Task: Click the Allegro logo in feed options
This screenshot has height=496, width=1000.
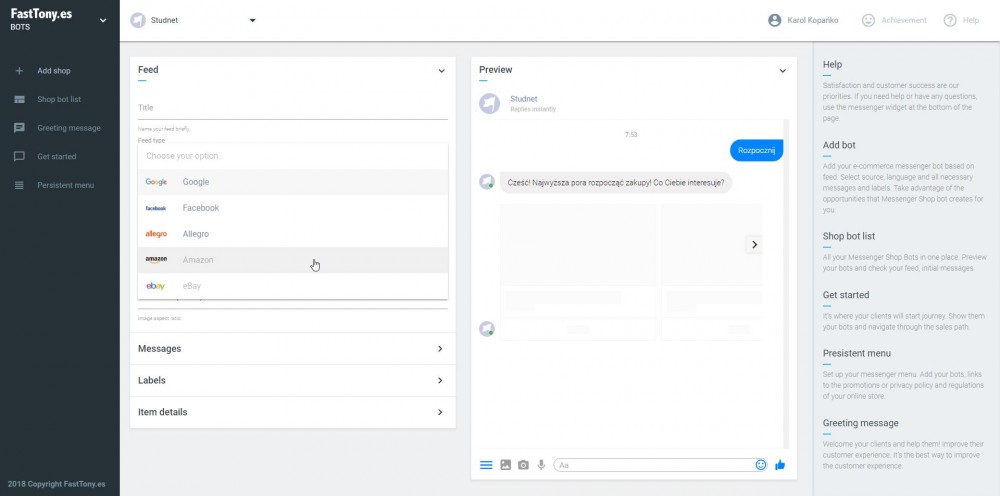Action: (156, 234)
